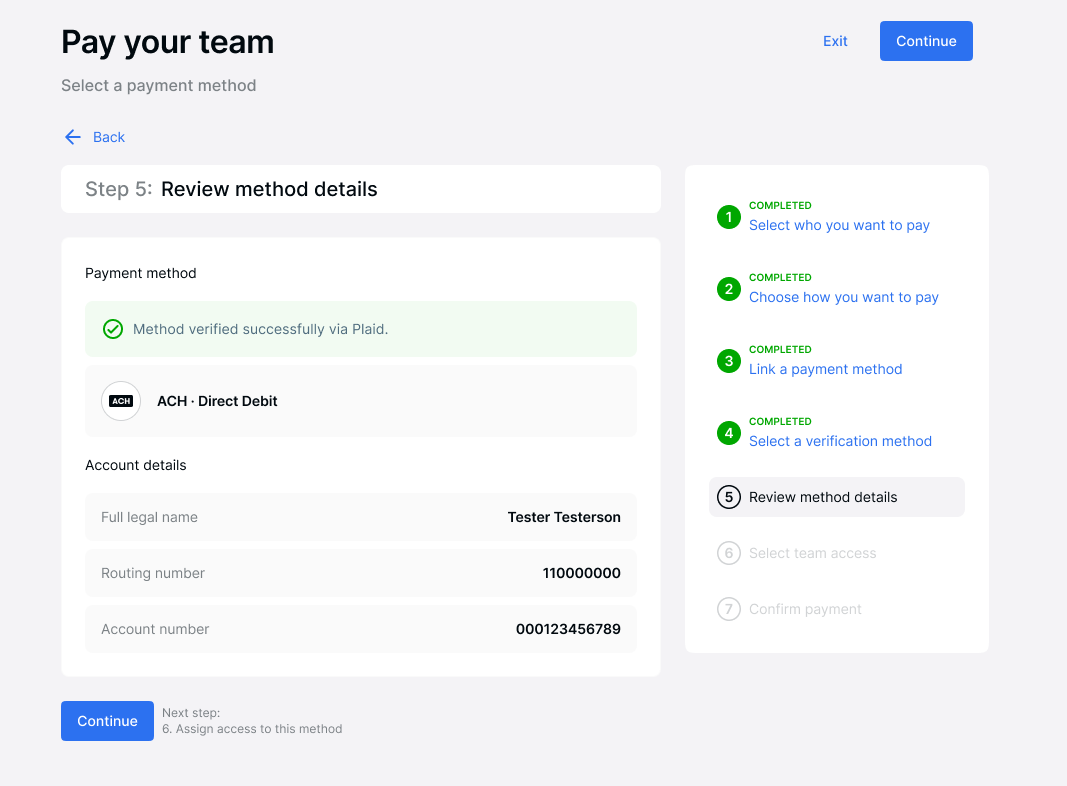Image resolution: width=1067 pixels, height=786 pixels.
Task: Click the completed step 2 circle
Action: point(728,289)
